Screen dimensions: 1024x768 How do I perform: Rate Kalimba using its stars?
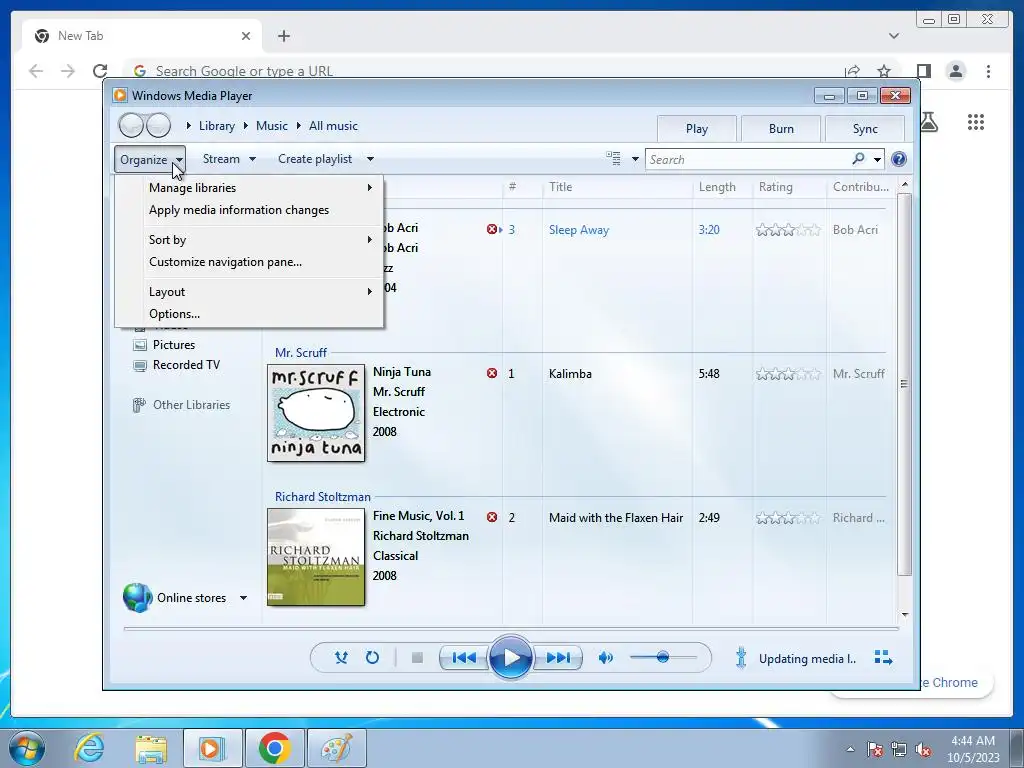(788, 374)
